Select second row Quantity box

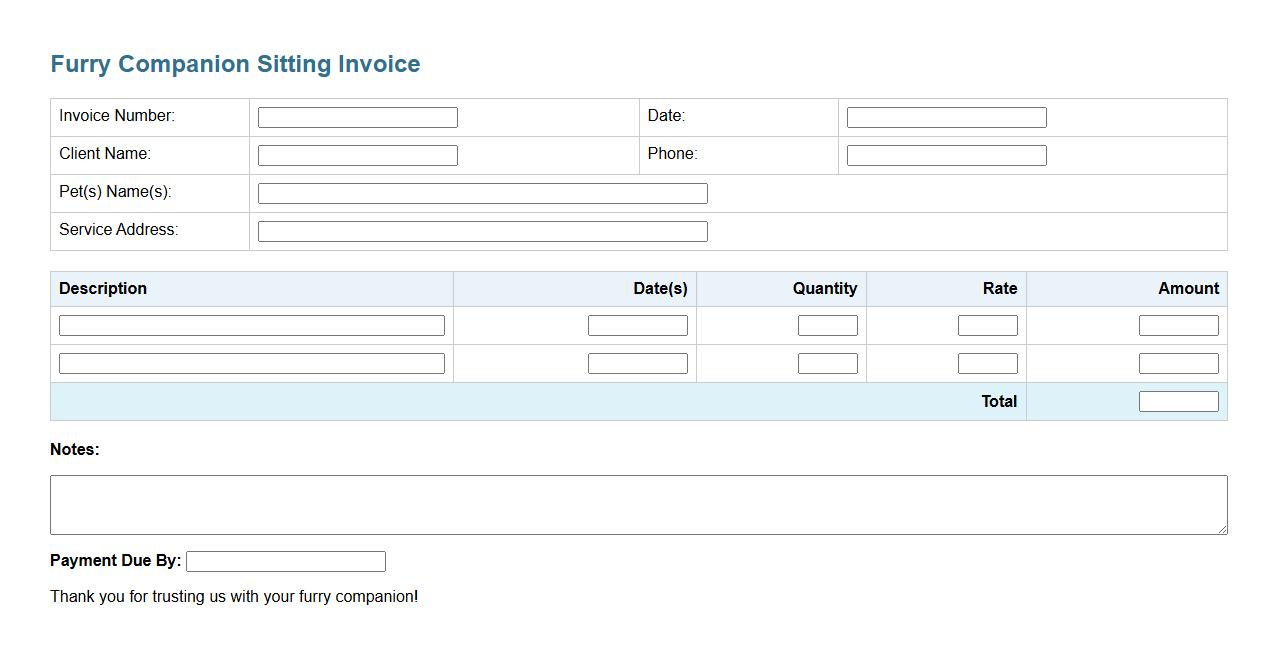coord(827,364)
